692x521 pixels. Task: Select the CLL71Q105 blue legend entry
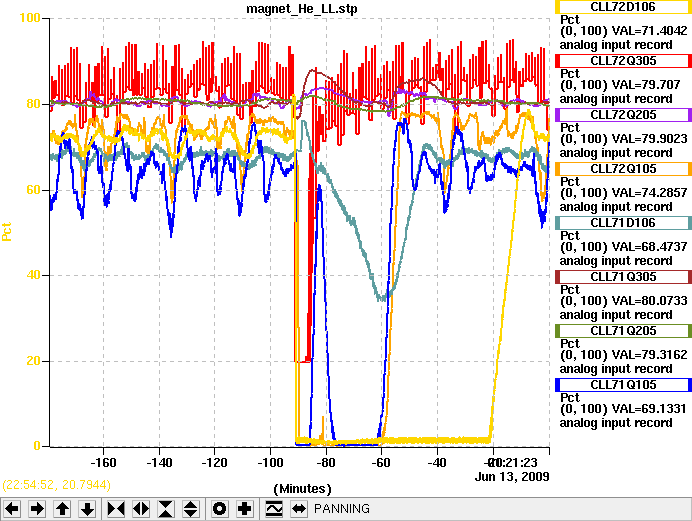[623, 385]
